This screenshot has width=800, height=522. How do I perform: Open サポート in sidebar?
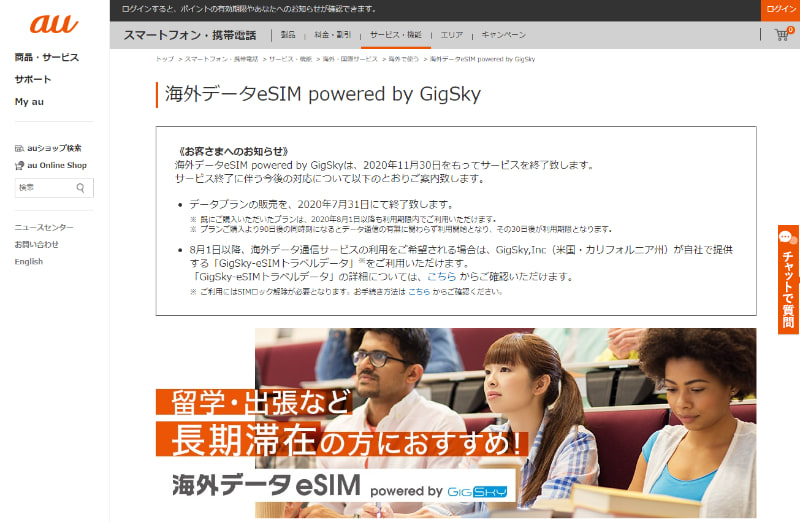pos(33,79)
